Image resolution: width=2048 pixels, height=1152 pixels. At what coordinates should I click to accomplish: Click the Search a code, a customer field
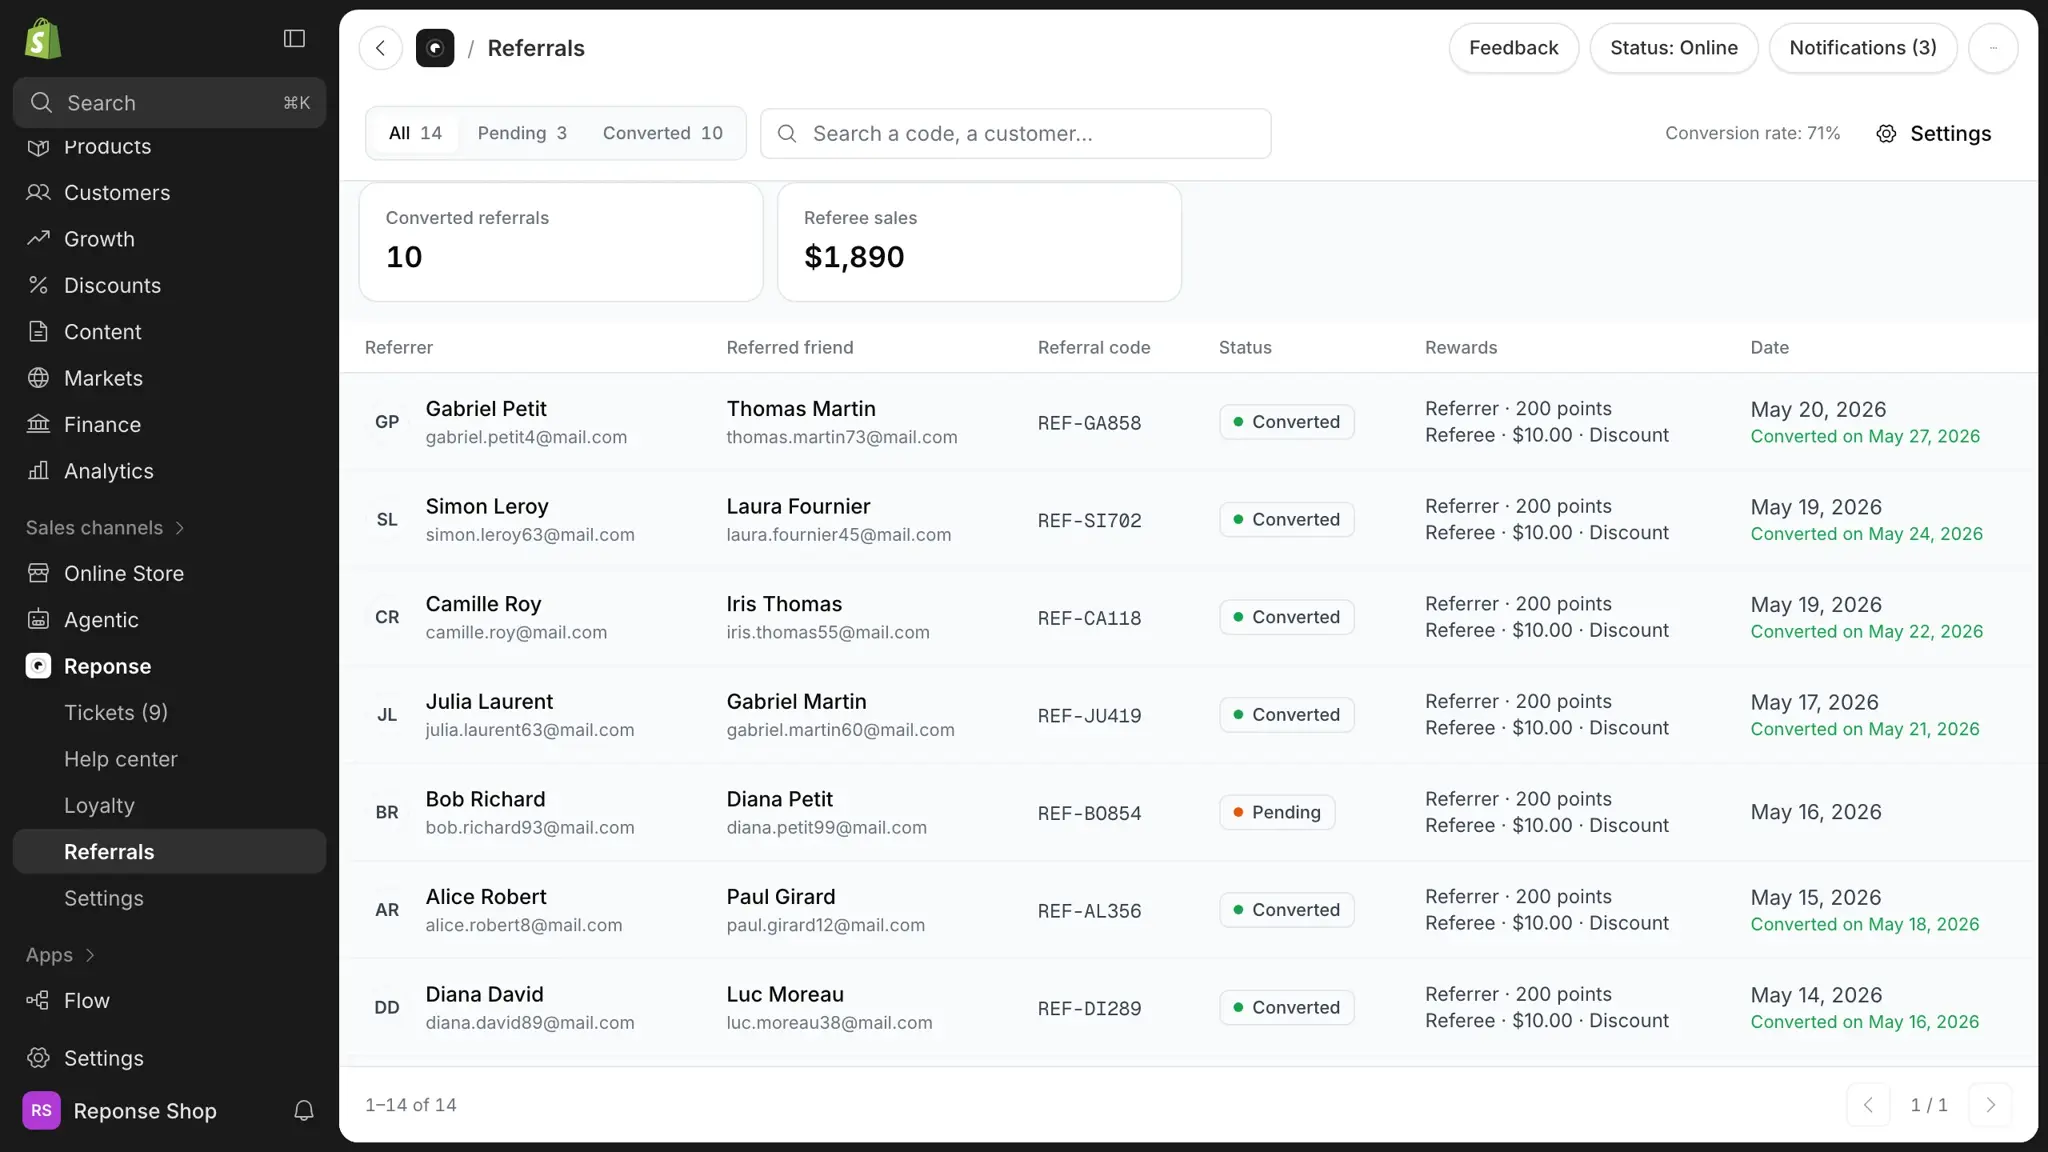tap(1015, 134)
